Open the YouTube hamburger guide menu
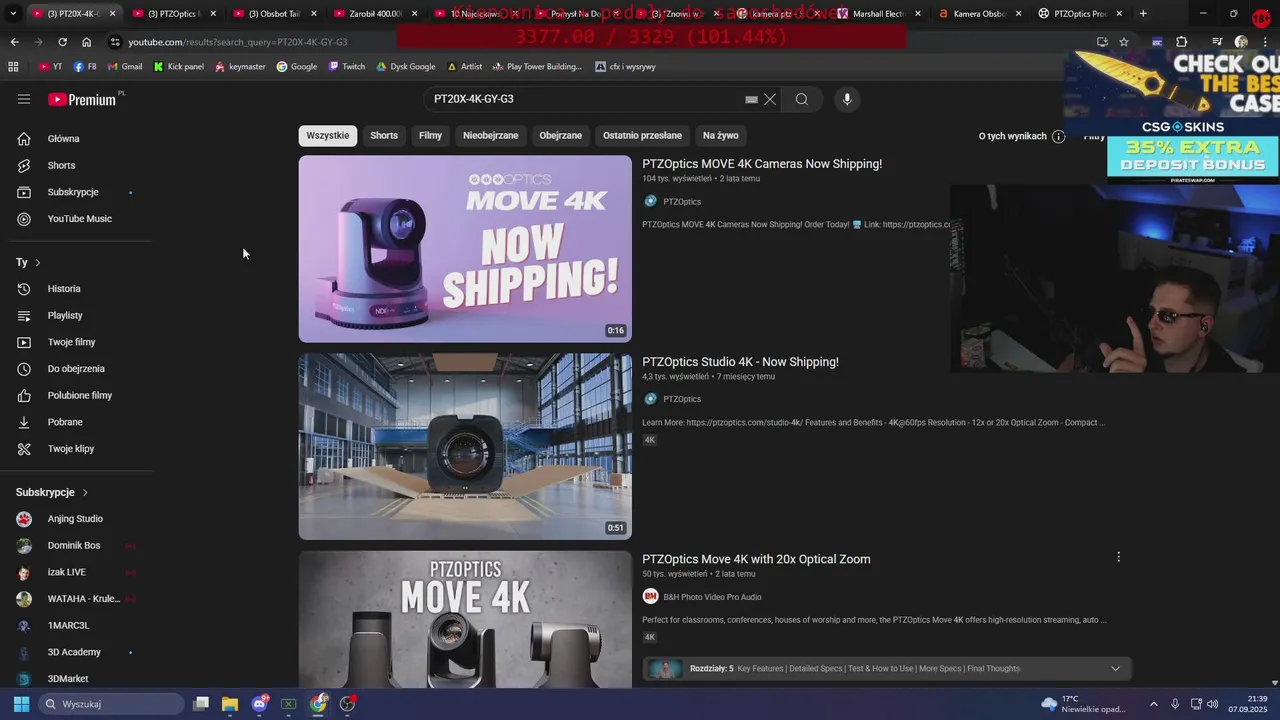Image resolution: width=1280 pixels, height=720 pixels. pyautogui.click(x=24, y=99)
